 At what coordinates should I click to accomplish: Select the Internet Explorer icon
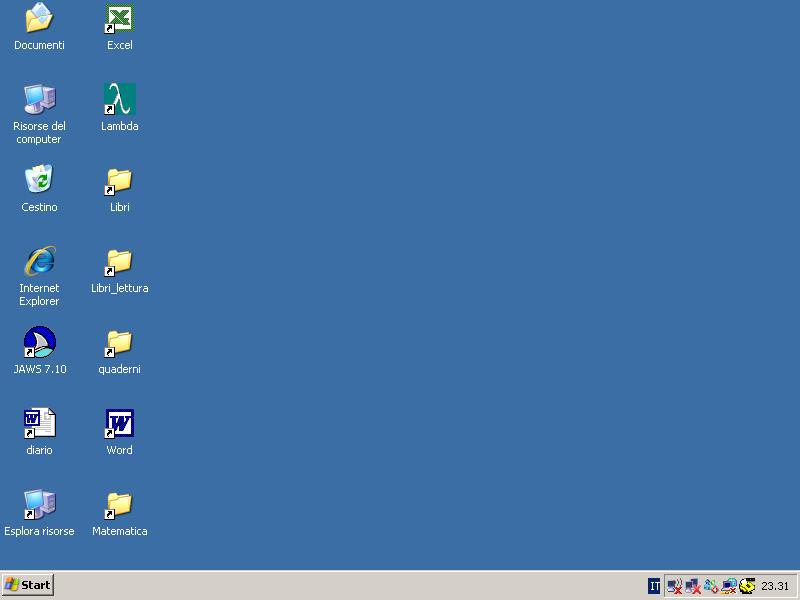point(39,261)
